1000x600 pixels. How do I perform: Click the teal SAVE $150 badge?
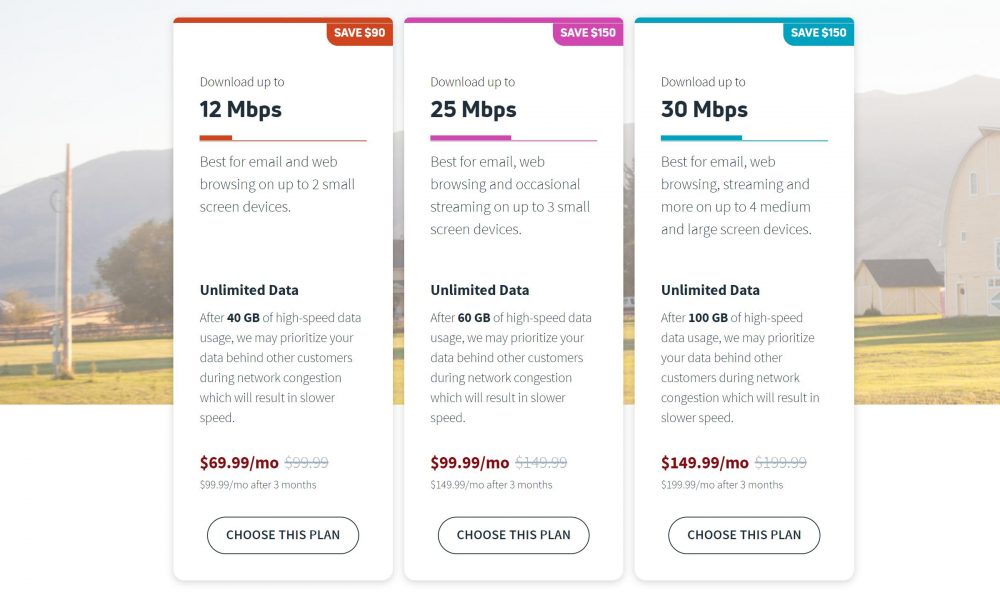(x=818, y=33)
